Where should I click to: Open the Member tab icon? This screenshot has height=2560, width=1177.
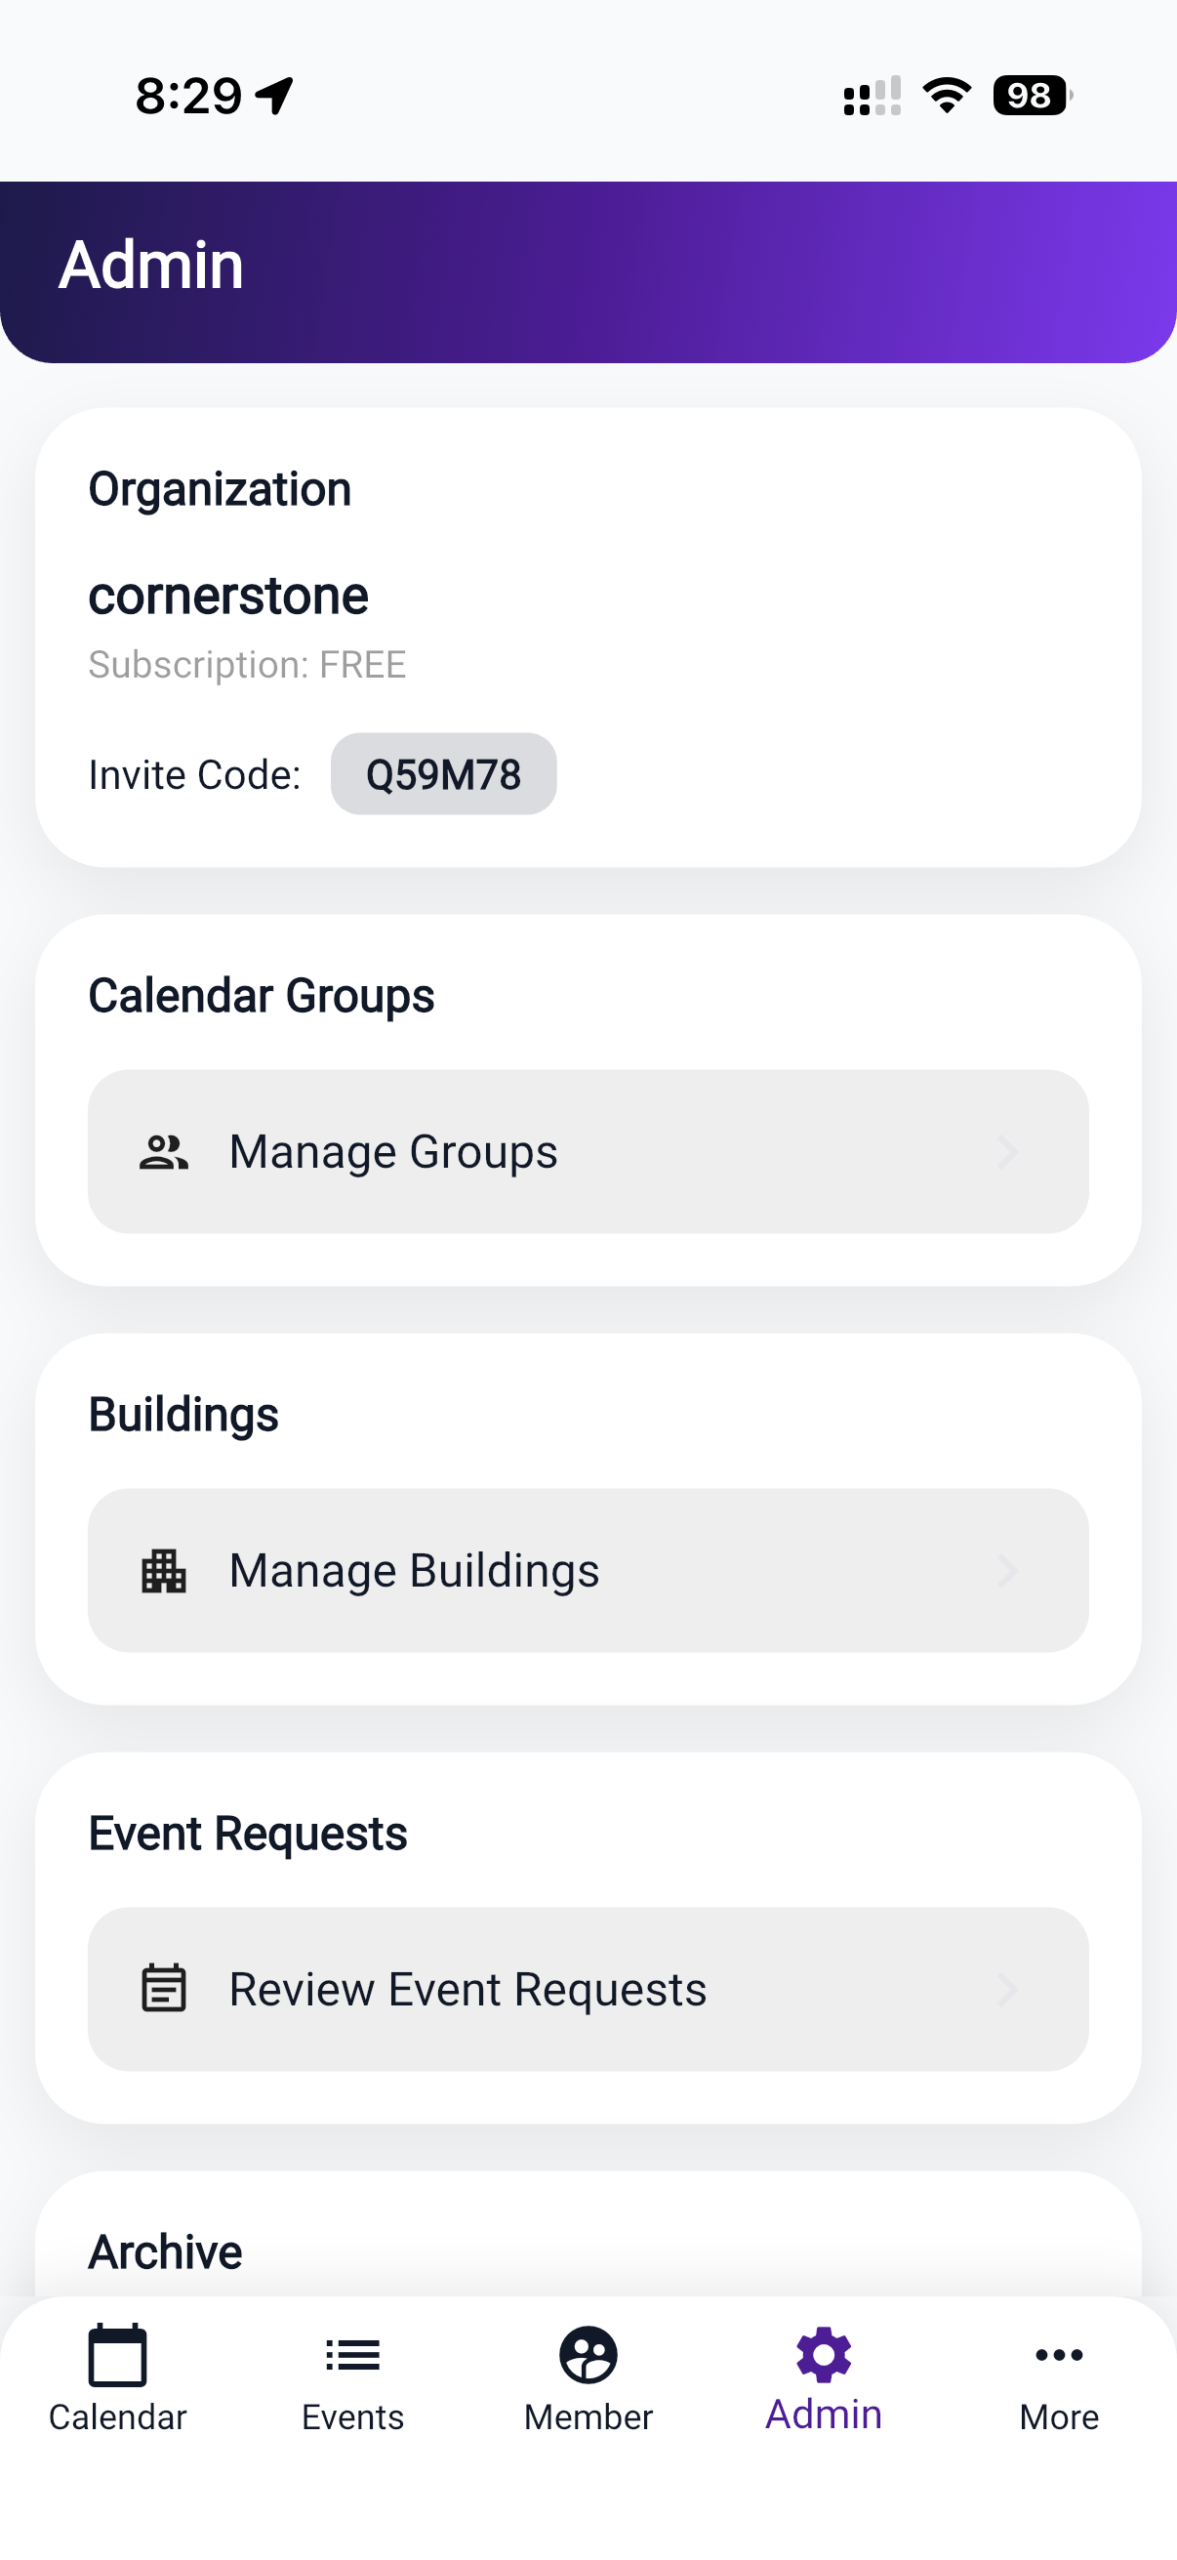coord(588,2355)
